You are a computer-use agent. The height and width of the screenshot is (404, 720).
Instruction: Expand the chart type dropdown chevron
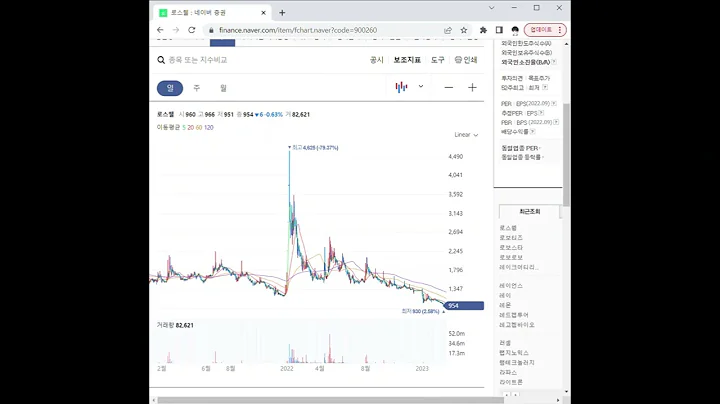point(421,86)
